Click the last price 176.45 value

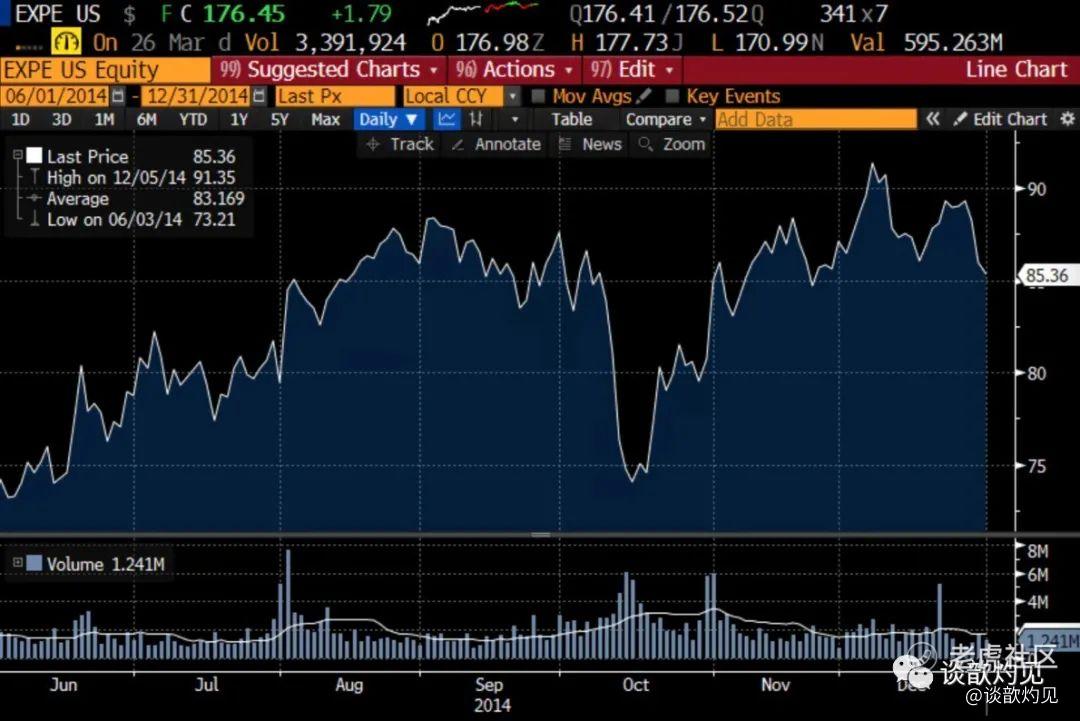click(245, 13)
